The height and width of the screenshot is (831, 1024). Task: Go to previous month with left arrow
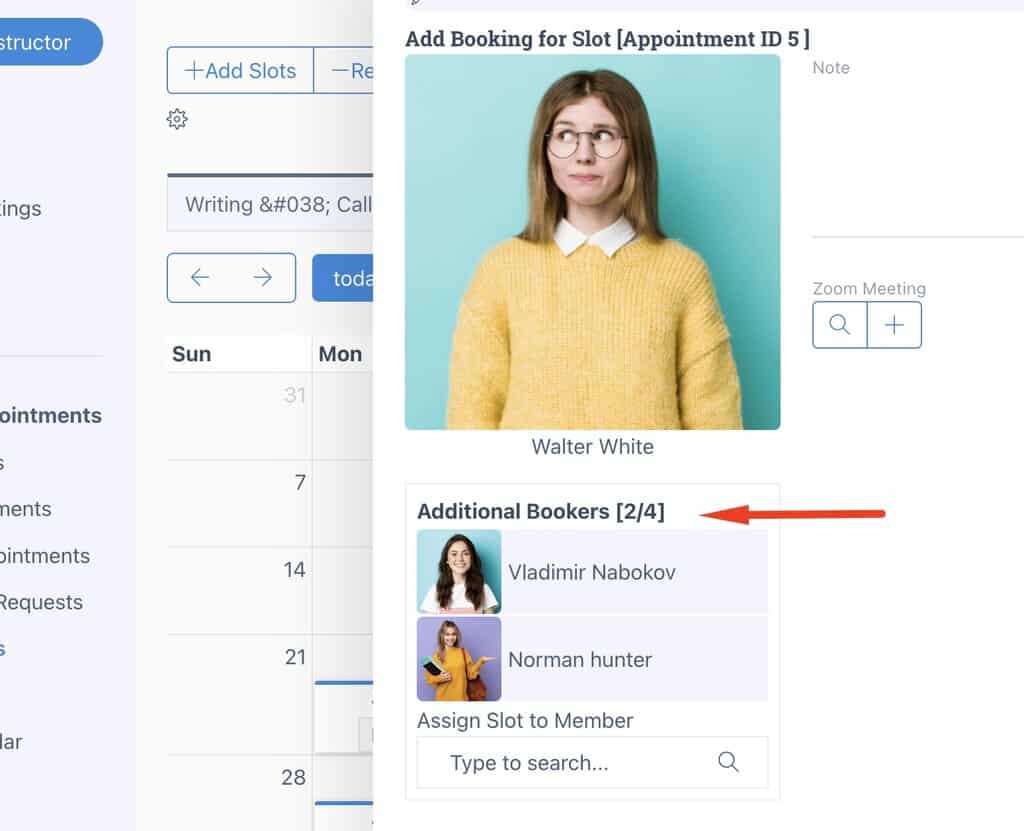[x=200, y=278]
